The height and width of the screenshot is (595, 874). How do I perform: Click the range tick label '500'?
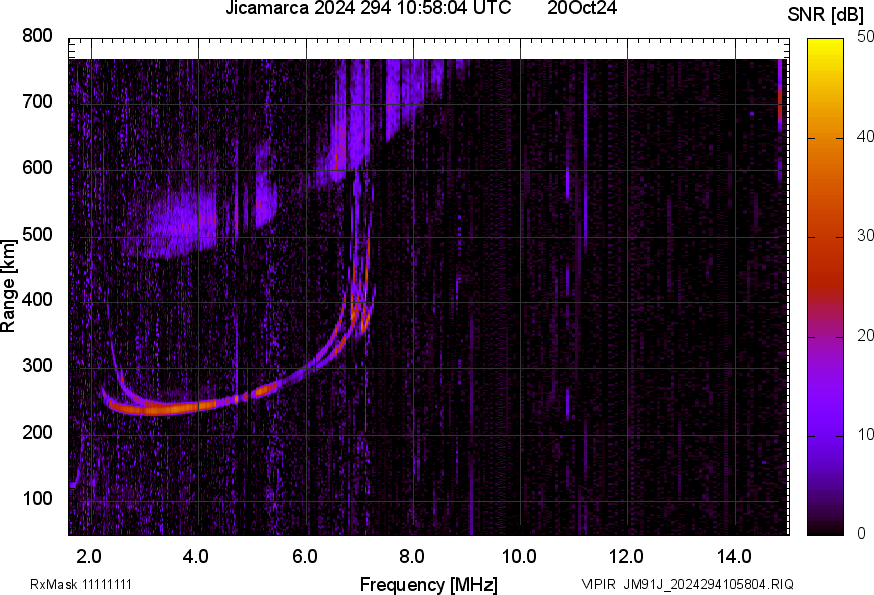coord(37,234)
